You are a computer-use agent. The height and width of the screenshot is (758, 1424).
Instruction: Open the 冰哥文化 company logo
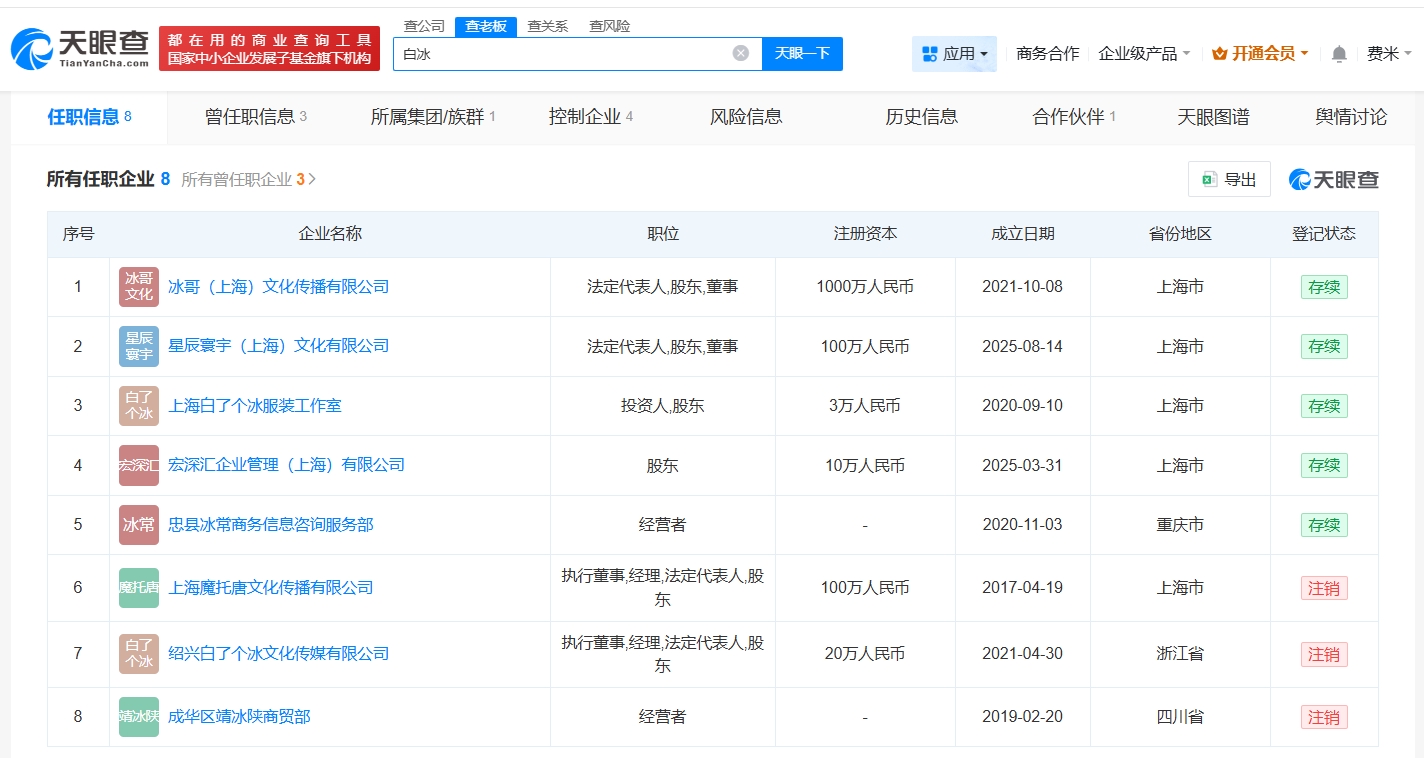[139, 287]
